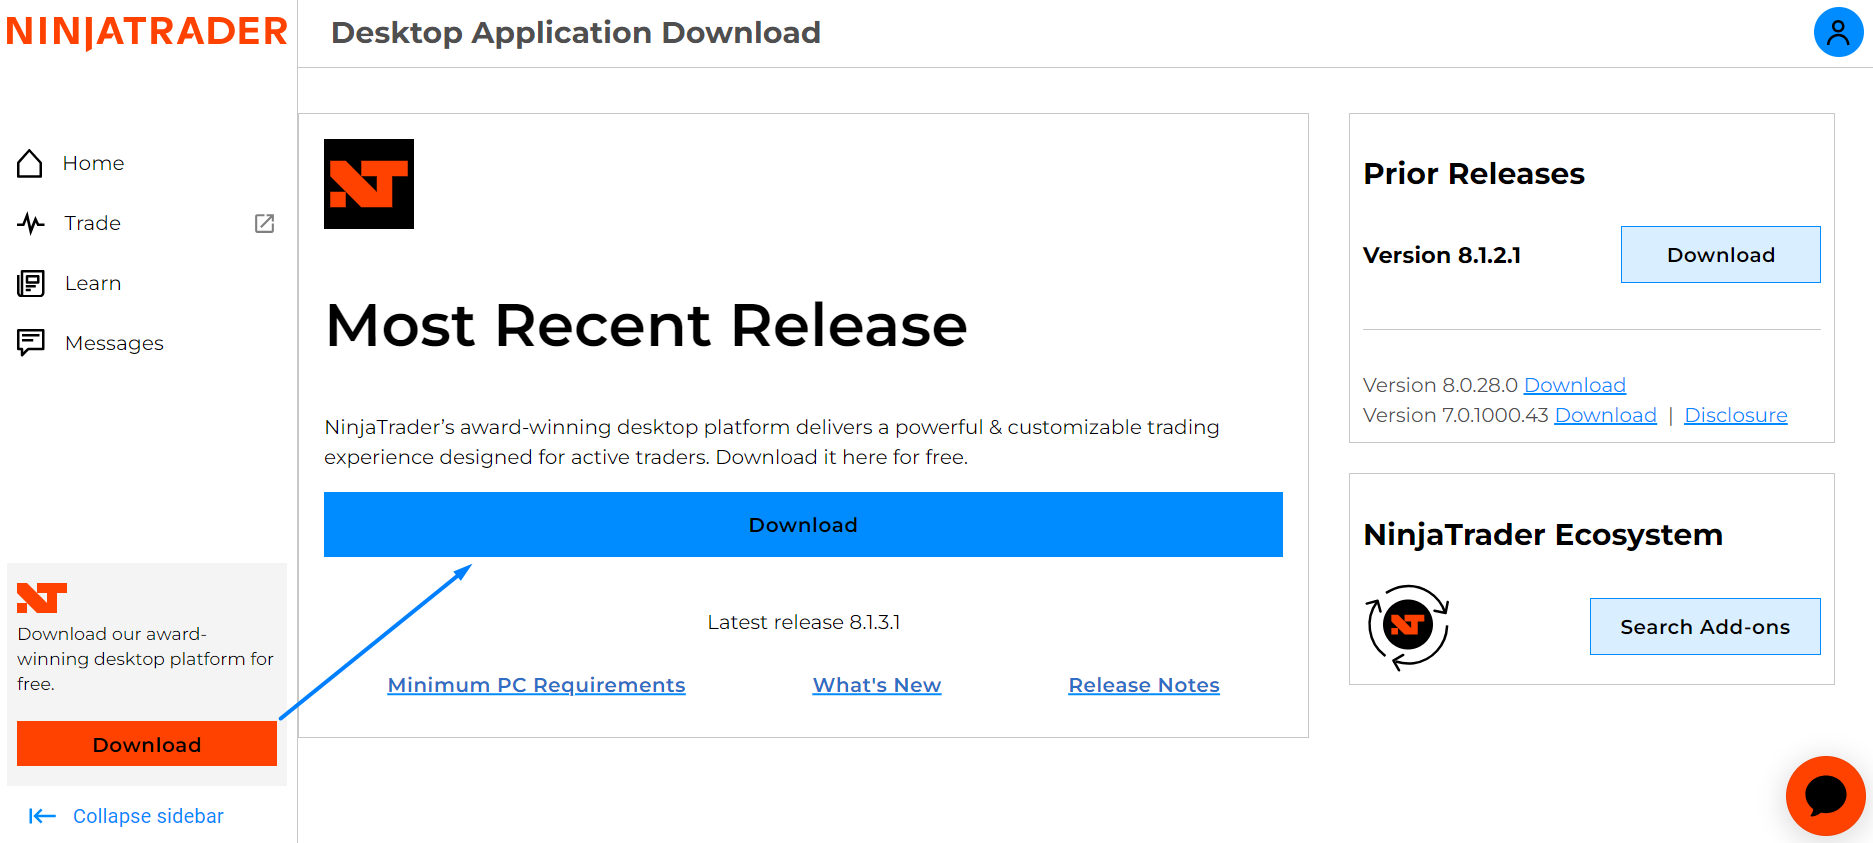
Task: Open the user account profile icon
Action: (x=1838, y=33)
